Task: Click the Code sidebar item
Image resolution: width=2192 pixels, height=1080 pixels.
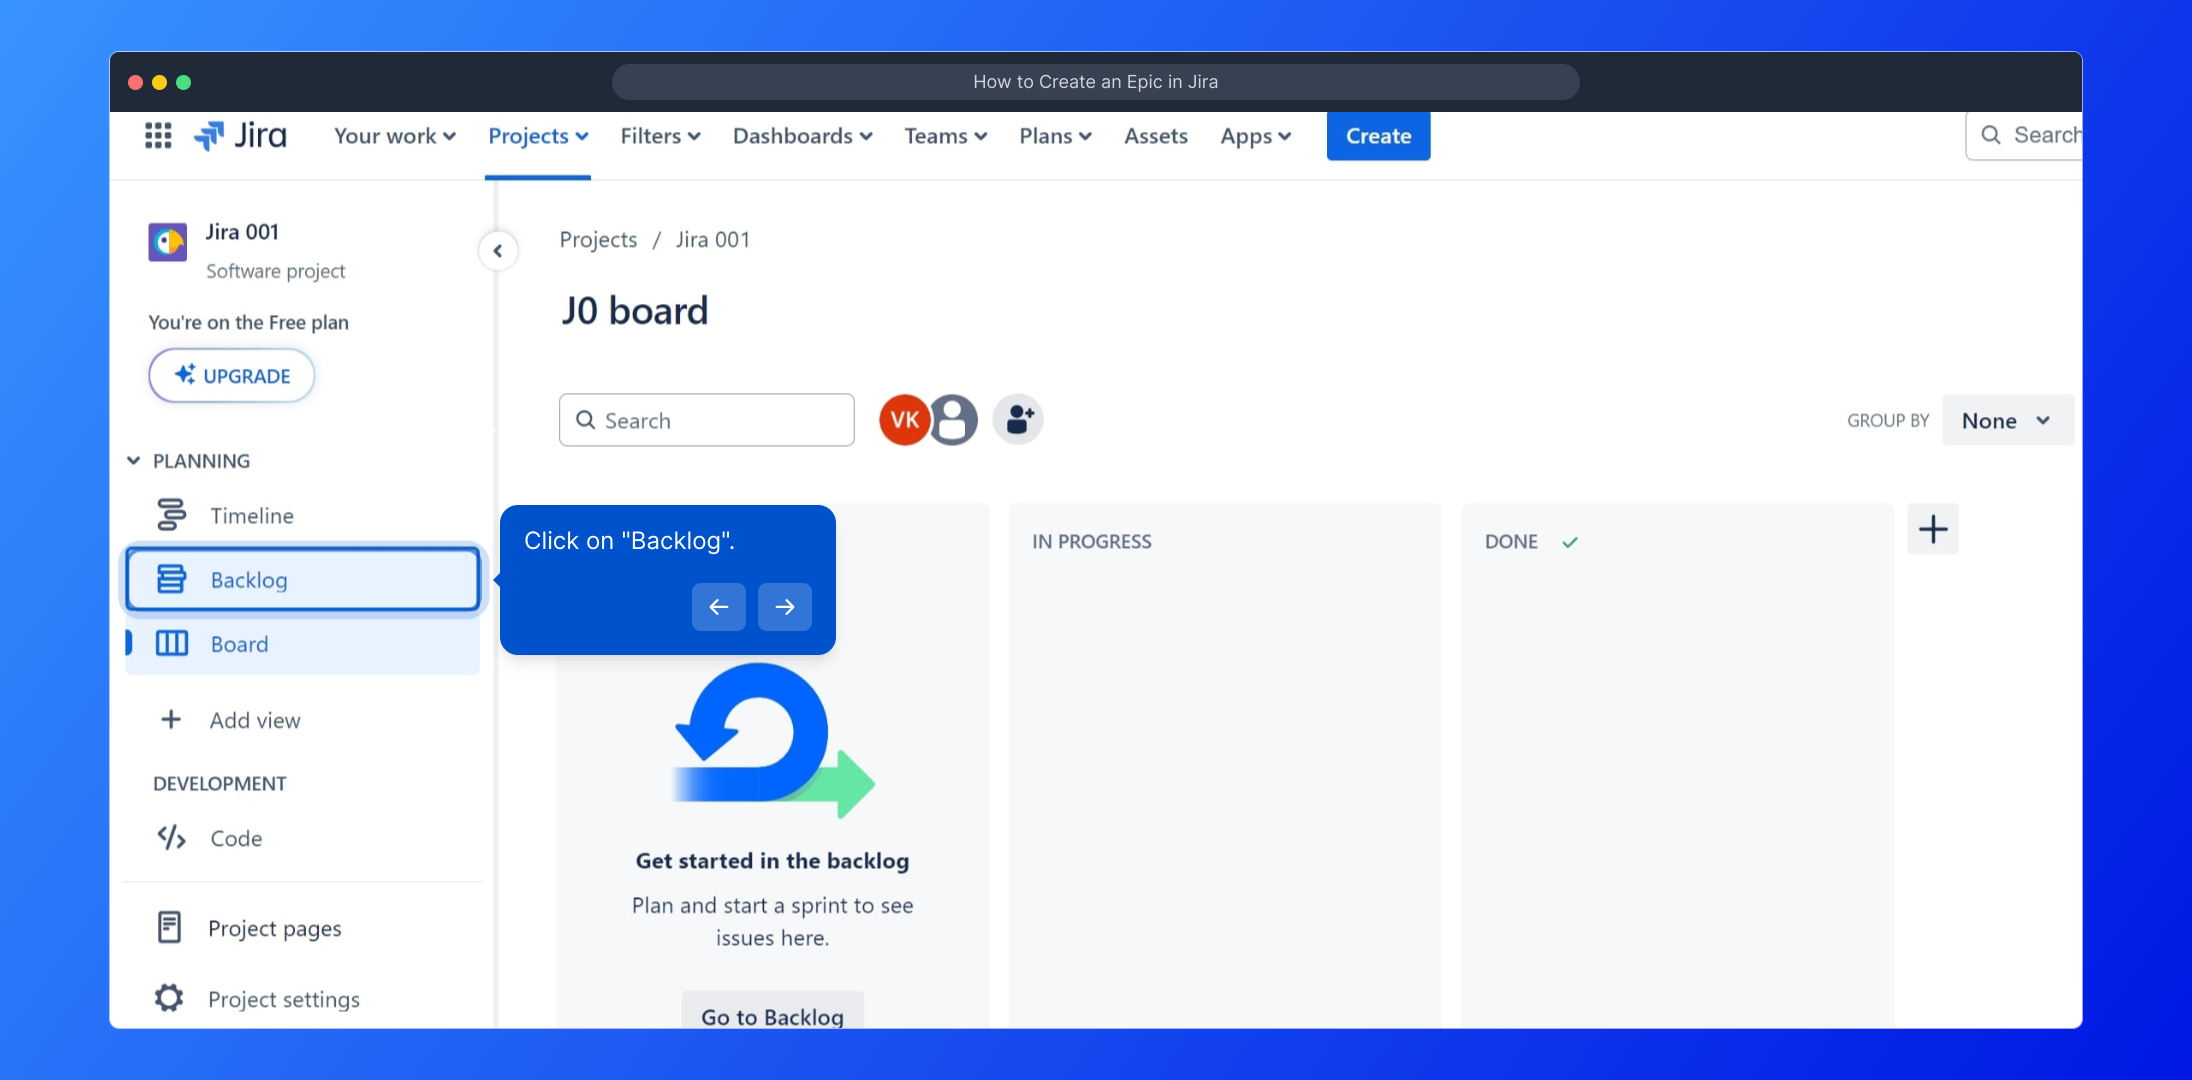Action: [236, 838]
